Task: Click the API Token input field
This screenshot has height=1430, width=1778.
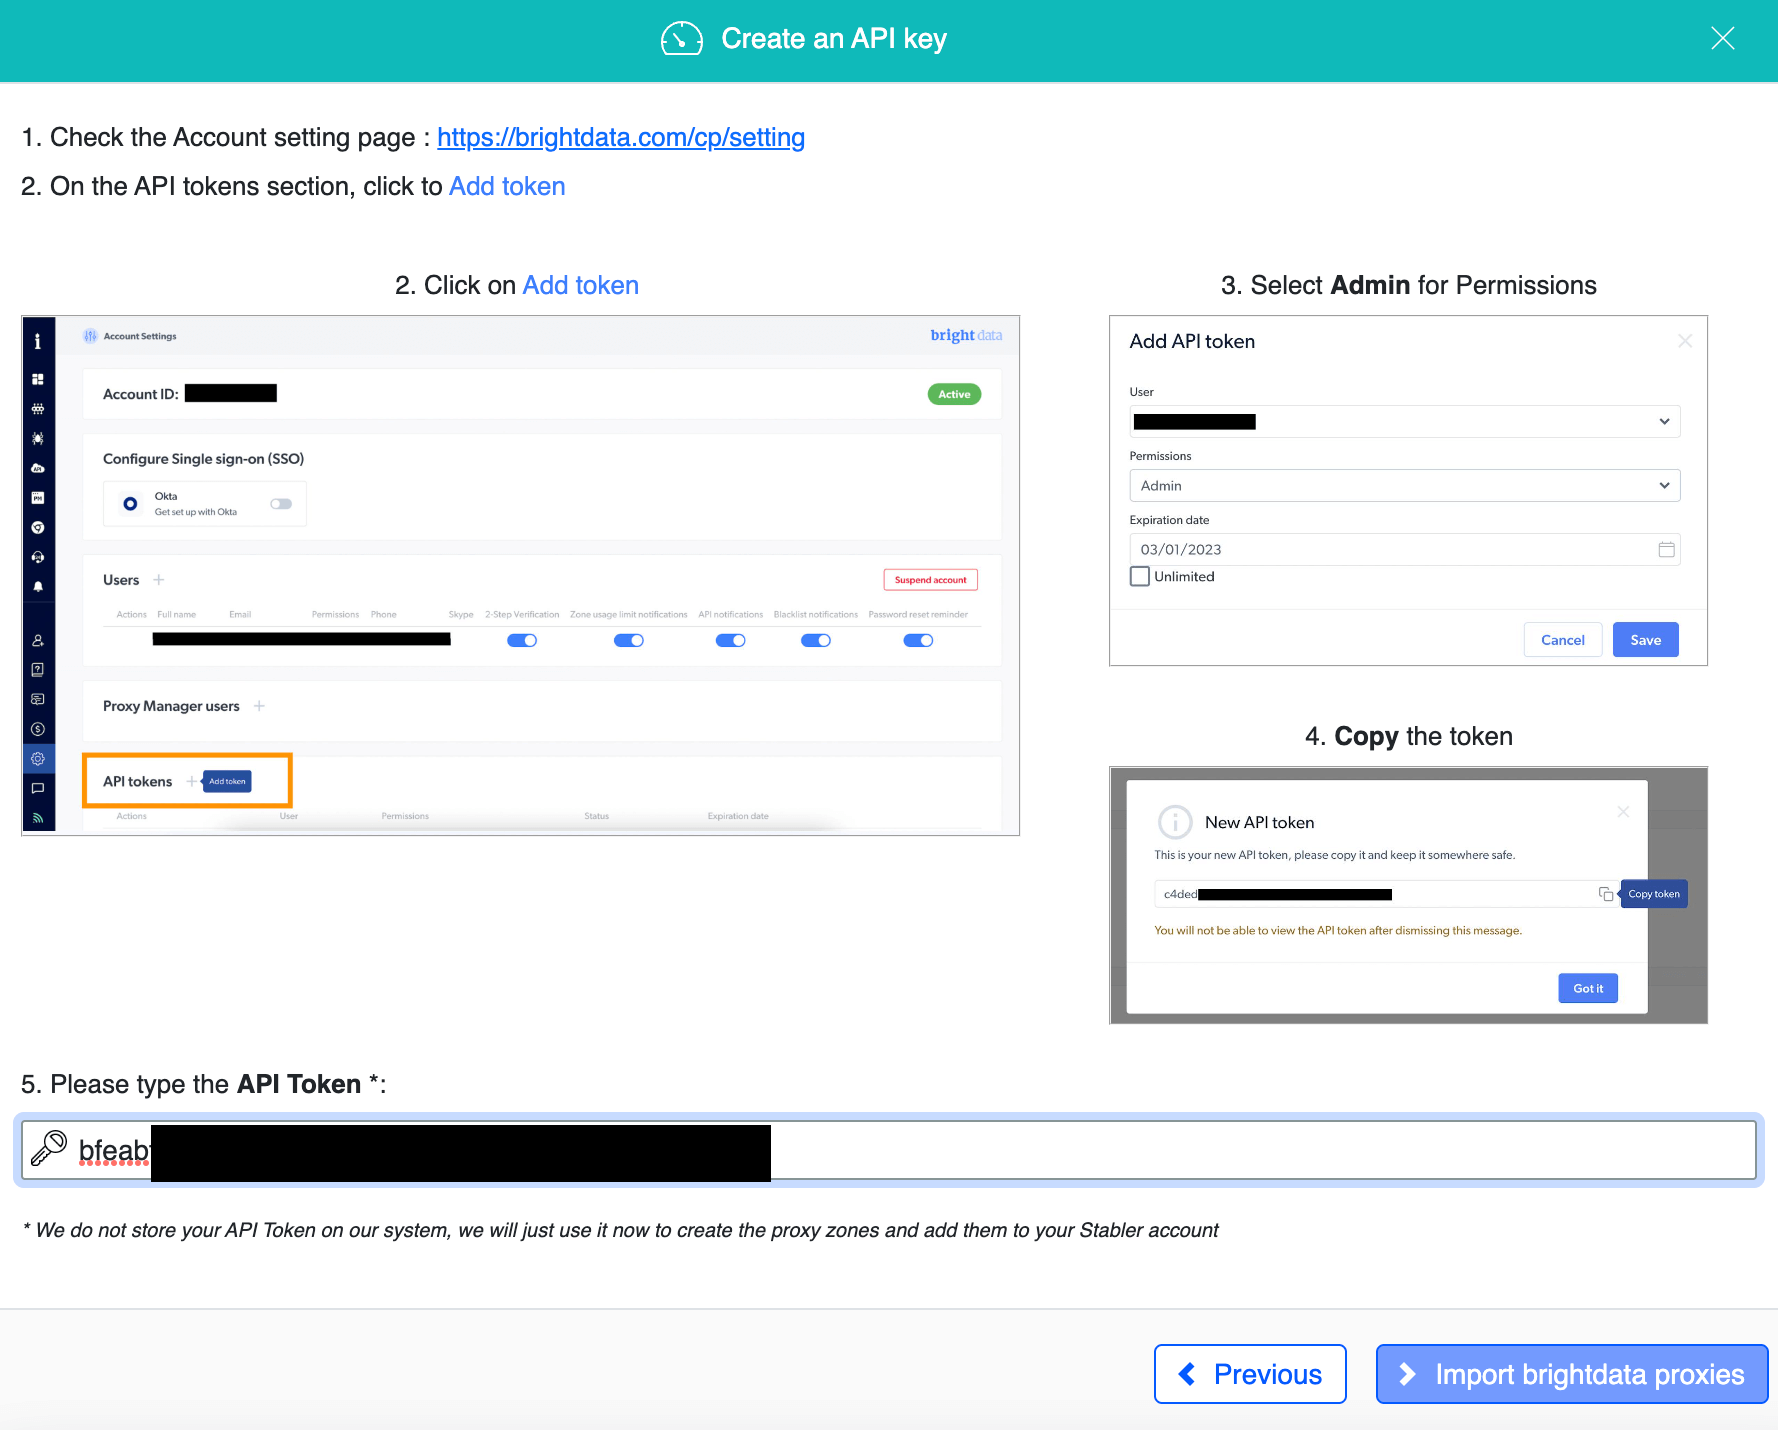Action: [900, 1150]
